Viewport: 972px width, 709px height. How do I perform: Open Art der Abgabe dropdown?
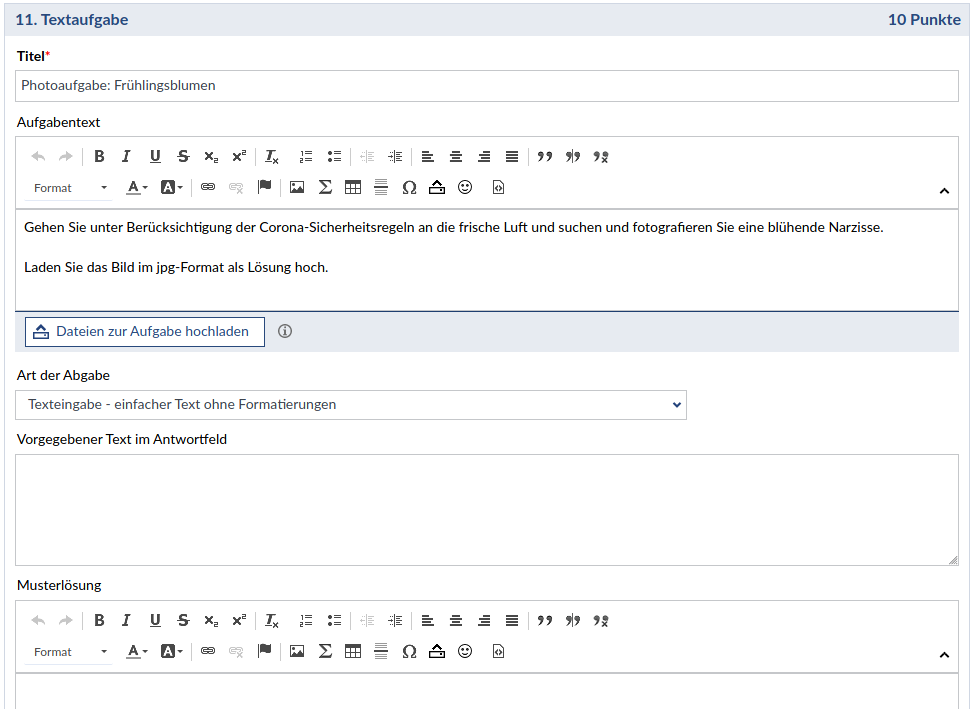[351, 405]
